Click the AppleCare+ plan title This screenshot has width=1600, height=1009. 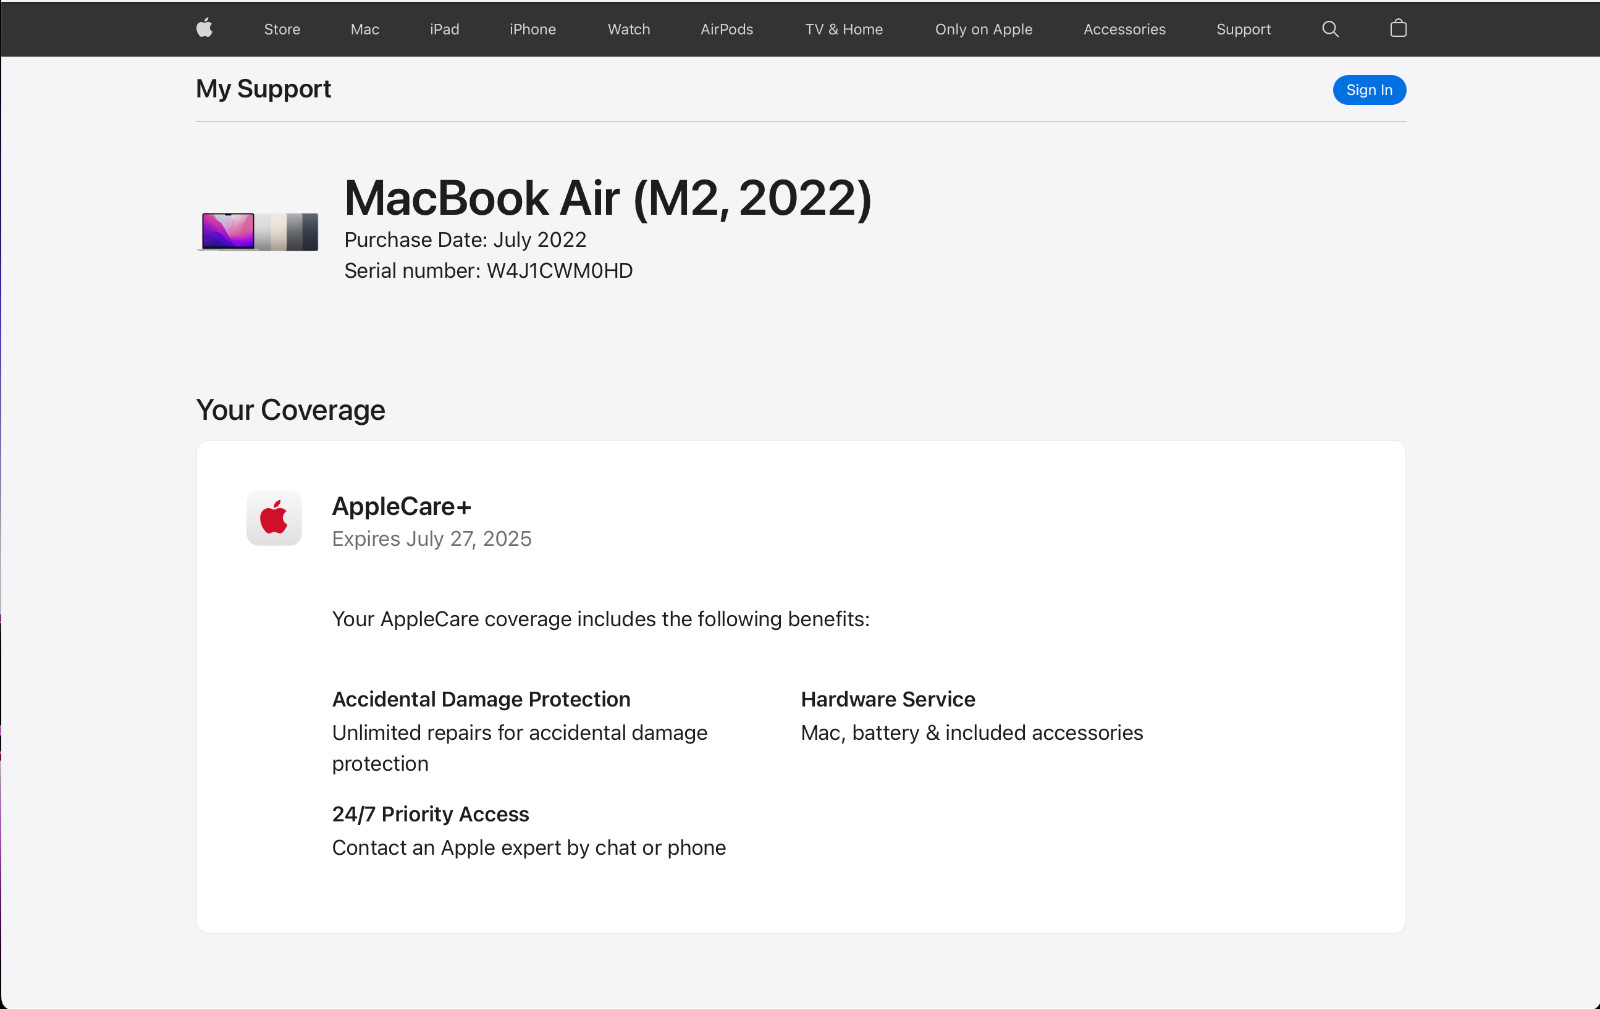click(402, 507)
